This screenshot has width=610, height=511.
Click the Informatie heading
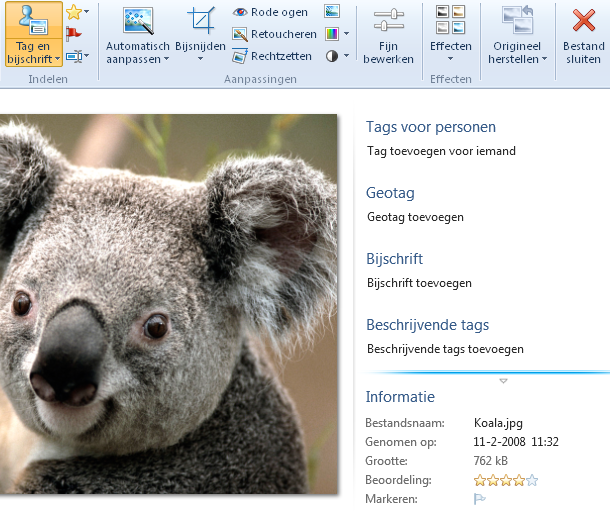(400, 397)
